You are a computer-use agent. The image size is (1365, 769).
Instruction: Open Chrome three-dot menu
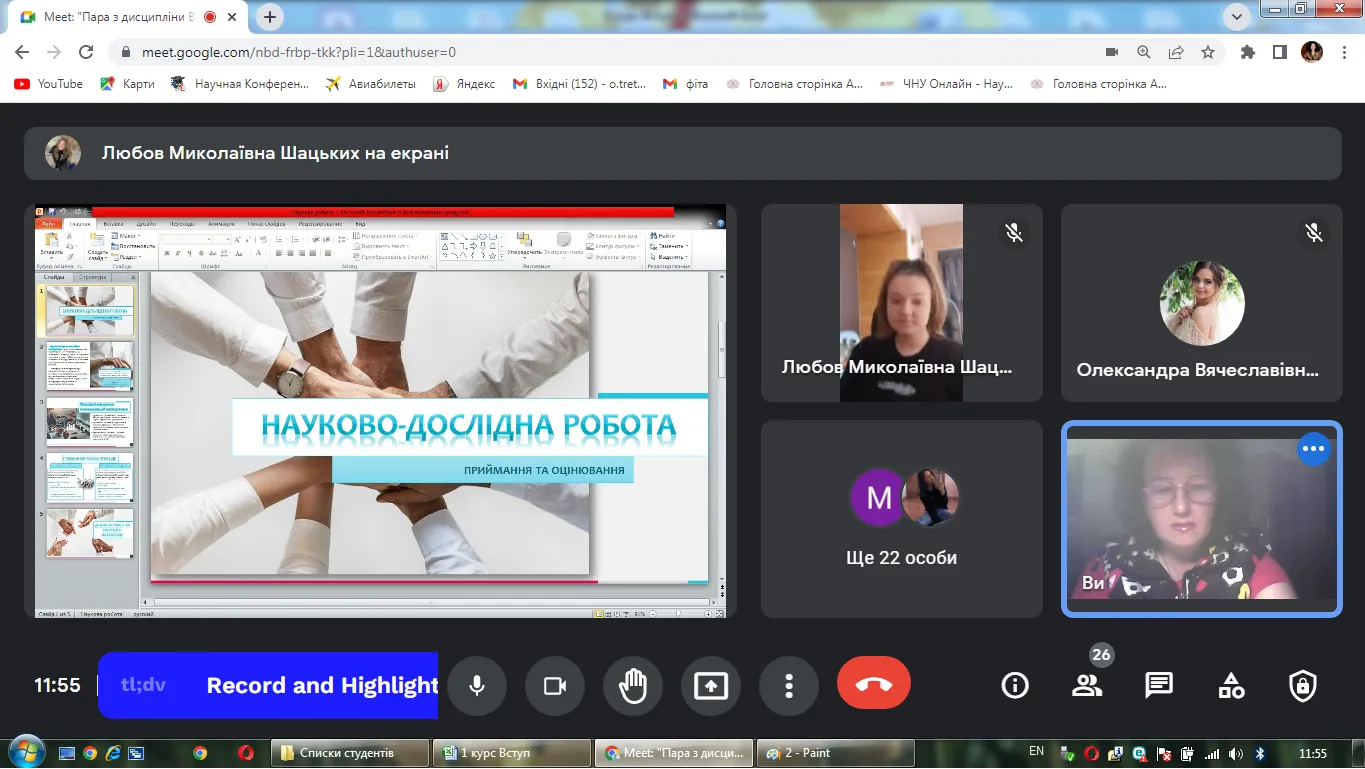point(1343,52)
